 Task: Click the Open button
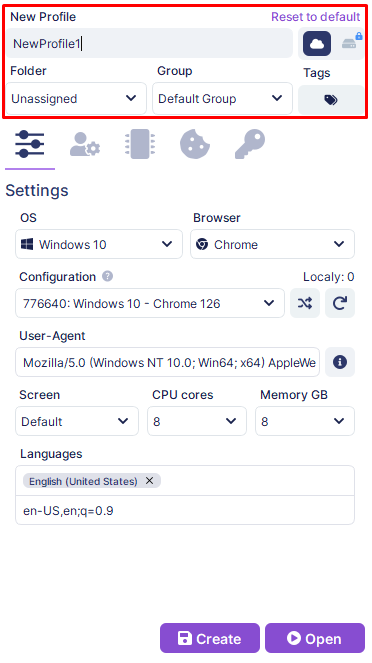pos(315,638)
